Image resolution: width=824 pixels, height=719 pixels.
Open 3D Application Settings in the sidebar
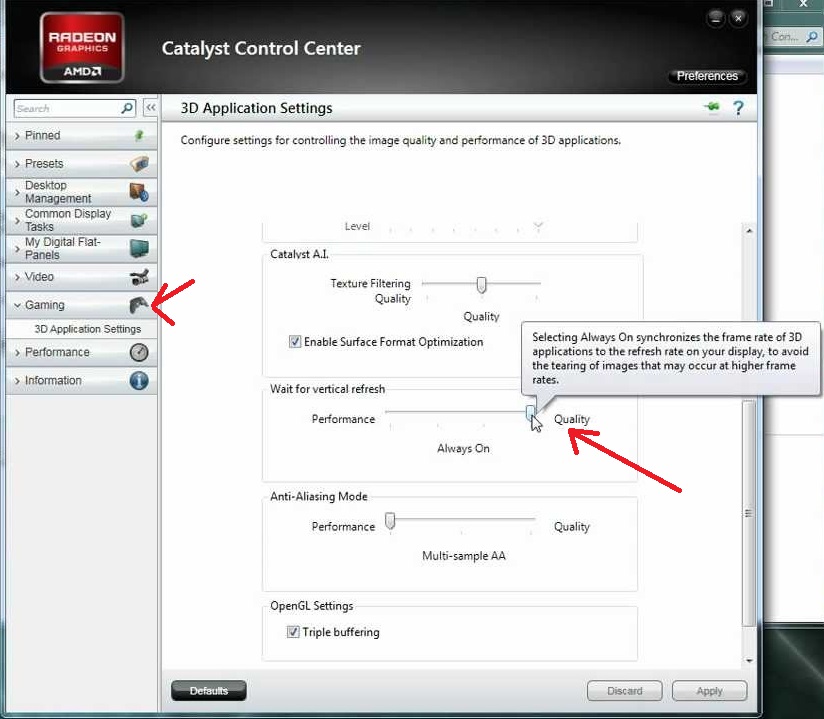[x=88, y=329]
